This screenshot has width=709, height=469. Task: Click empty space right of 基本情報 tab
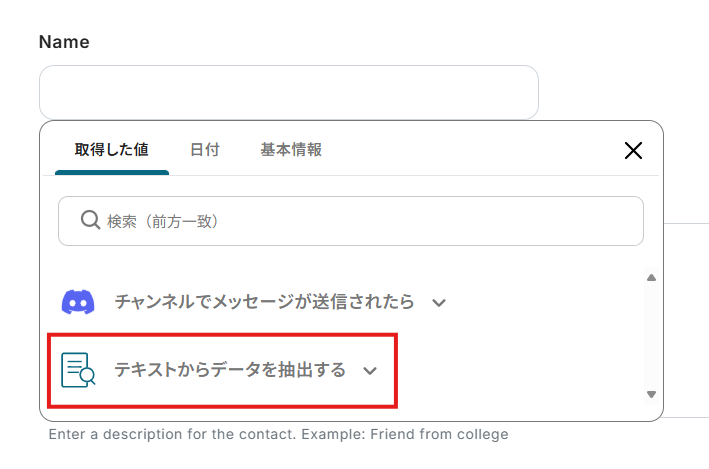tap(470, 150)
